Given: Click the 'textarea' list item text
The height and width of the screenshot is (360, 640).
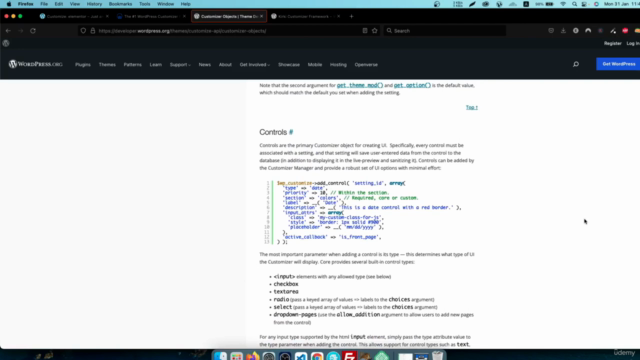Looking at the screenshot, I should (286, 292).
